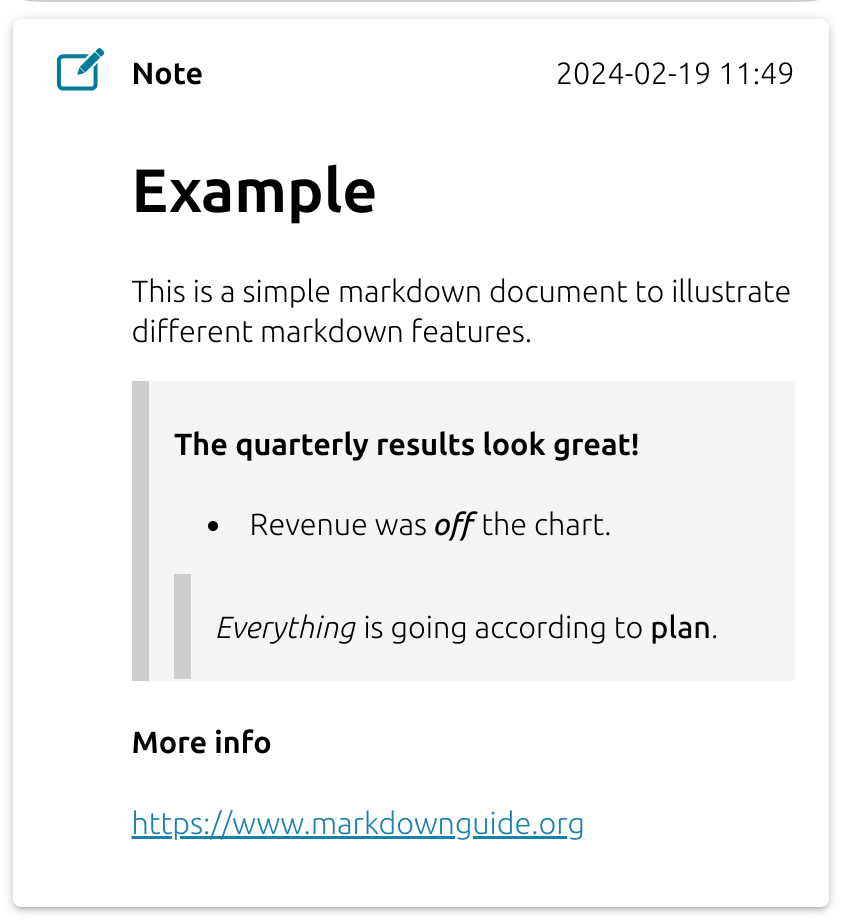Click the bullet point before Revenue

(213, 526)
